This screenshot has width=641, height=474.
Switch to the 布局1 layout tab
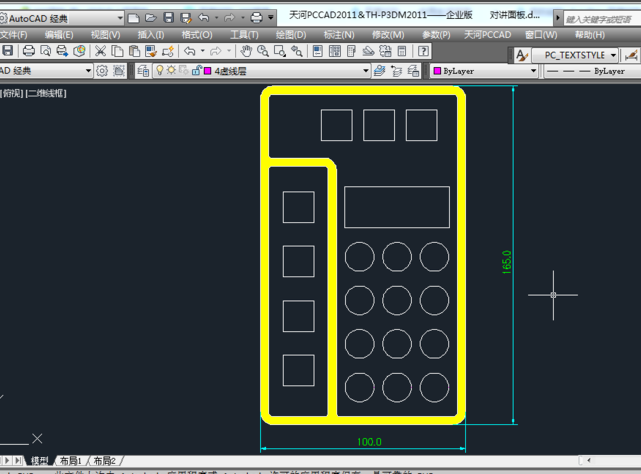[x=70, y=461]
